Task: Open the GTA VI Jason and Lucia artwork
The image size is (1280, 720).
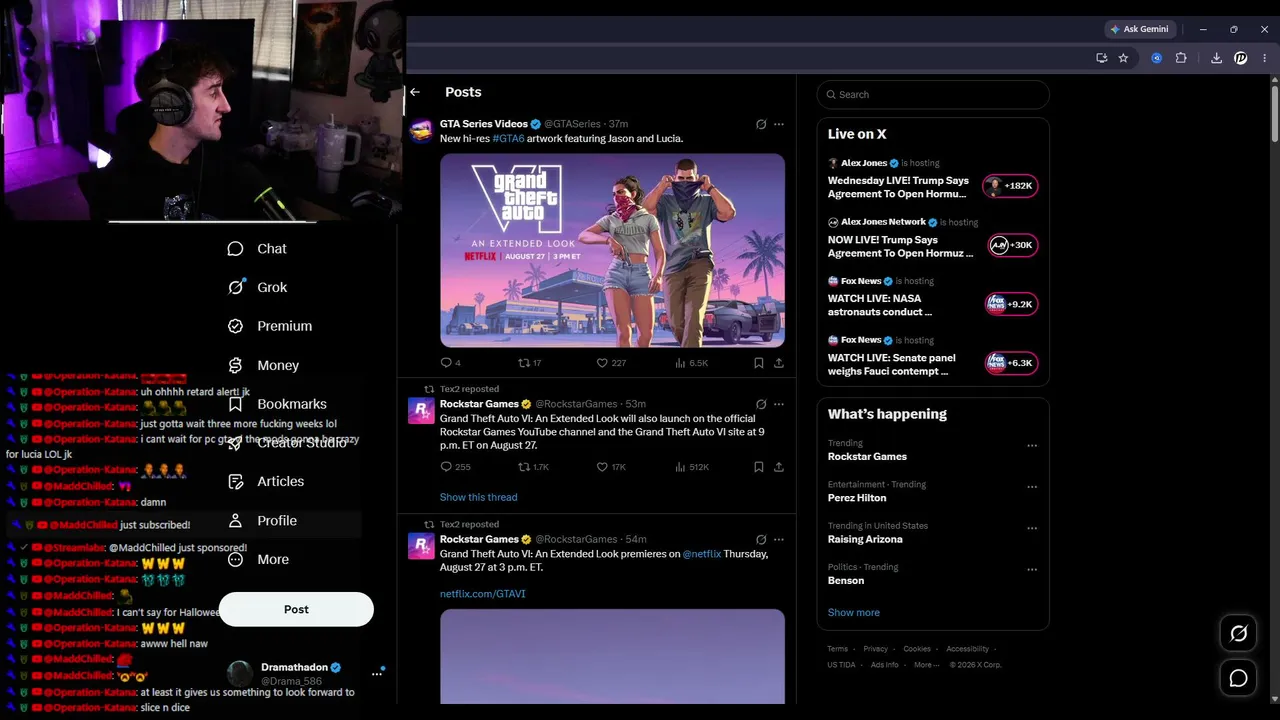Action: [x=612, y=250]
